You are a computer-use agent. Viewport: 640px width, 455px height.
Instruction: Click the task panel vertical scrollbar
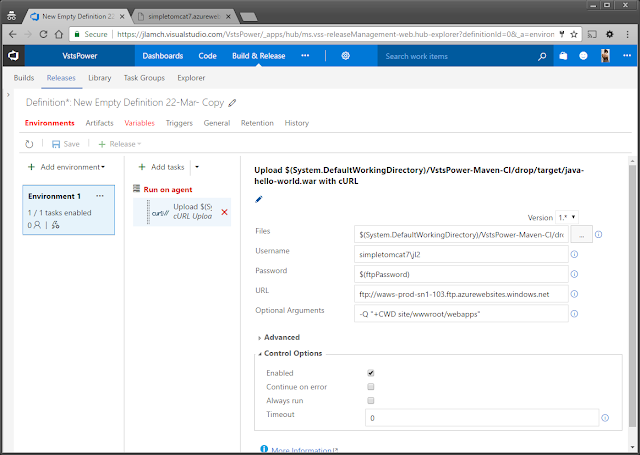point(632,294)
